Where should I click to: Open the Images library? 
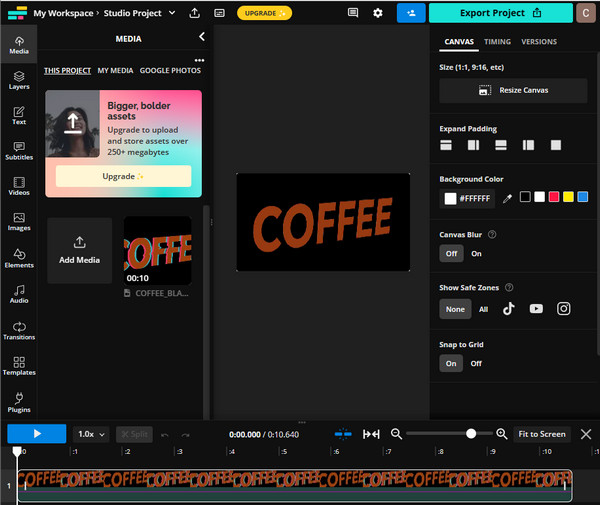click(19, 222)
